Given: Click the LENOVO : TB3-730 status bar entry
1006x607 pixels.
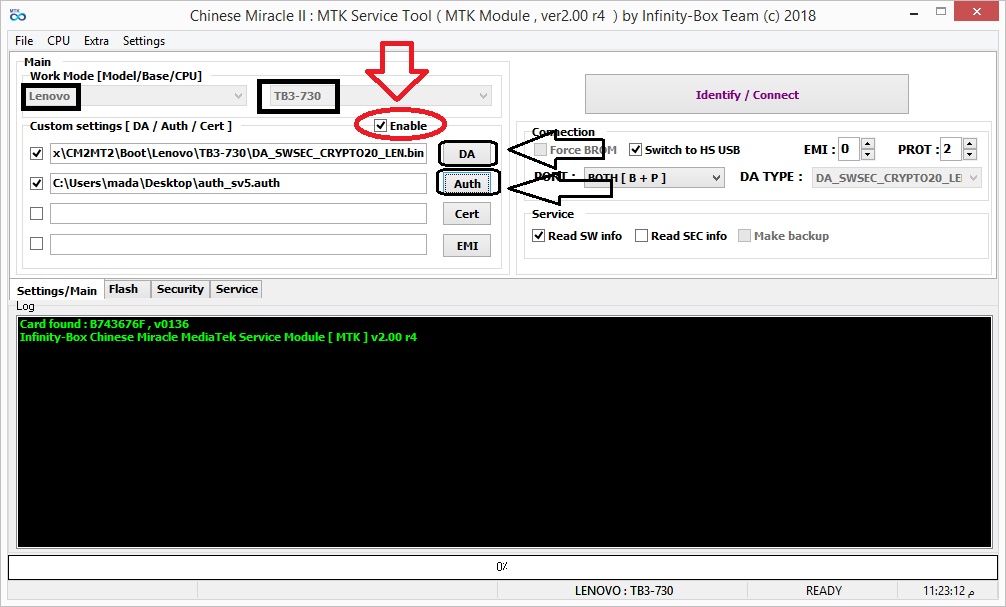Looking at the screenshot, I should pyautogui.click(x=624, y=590).
